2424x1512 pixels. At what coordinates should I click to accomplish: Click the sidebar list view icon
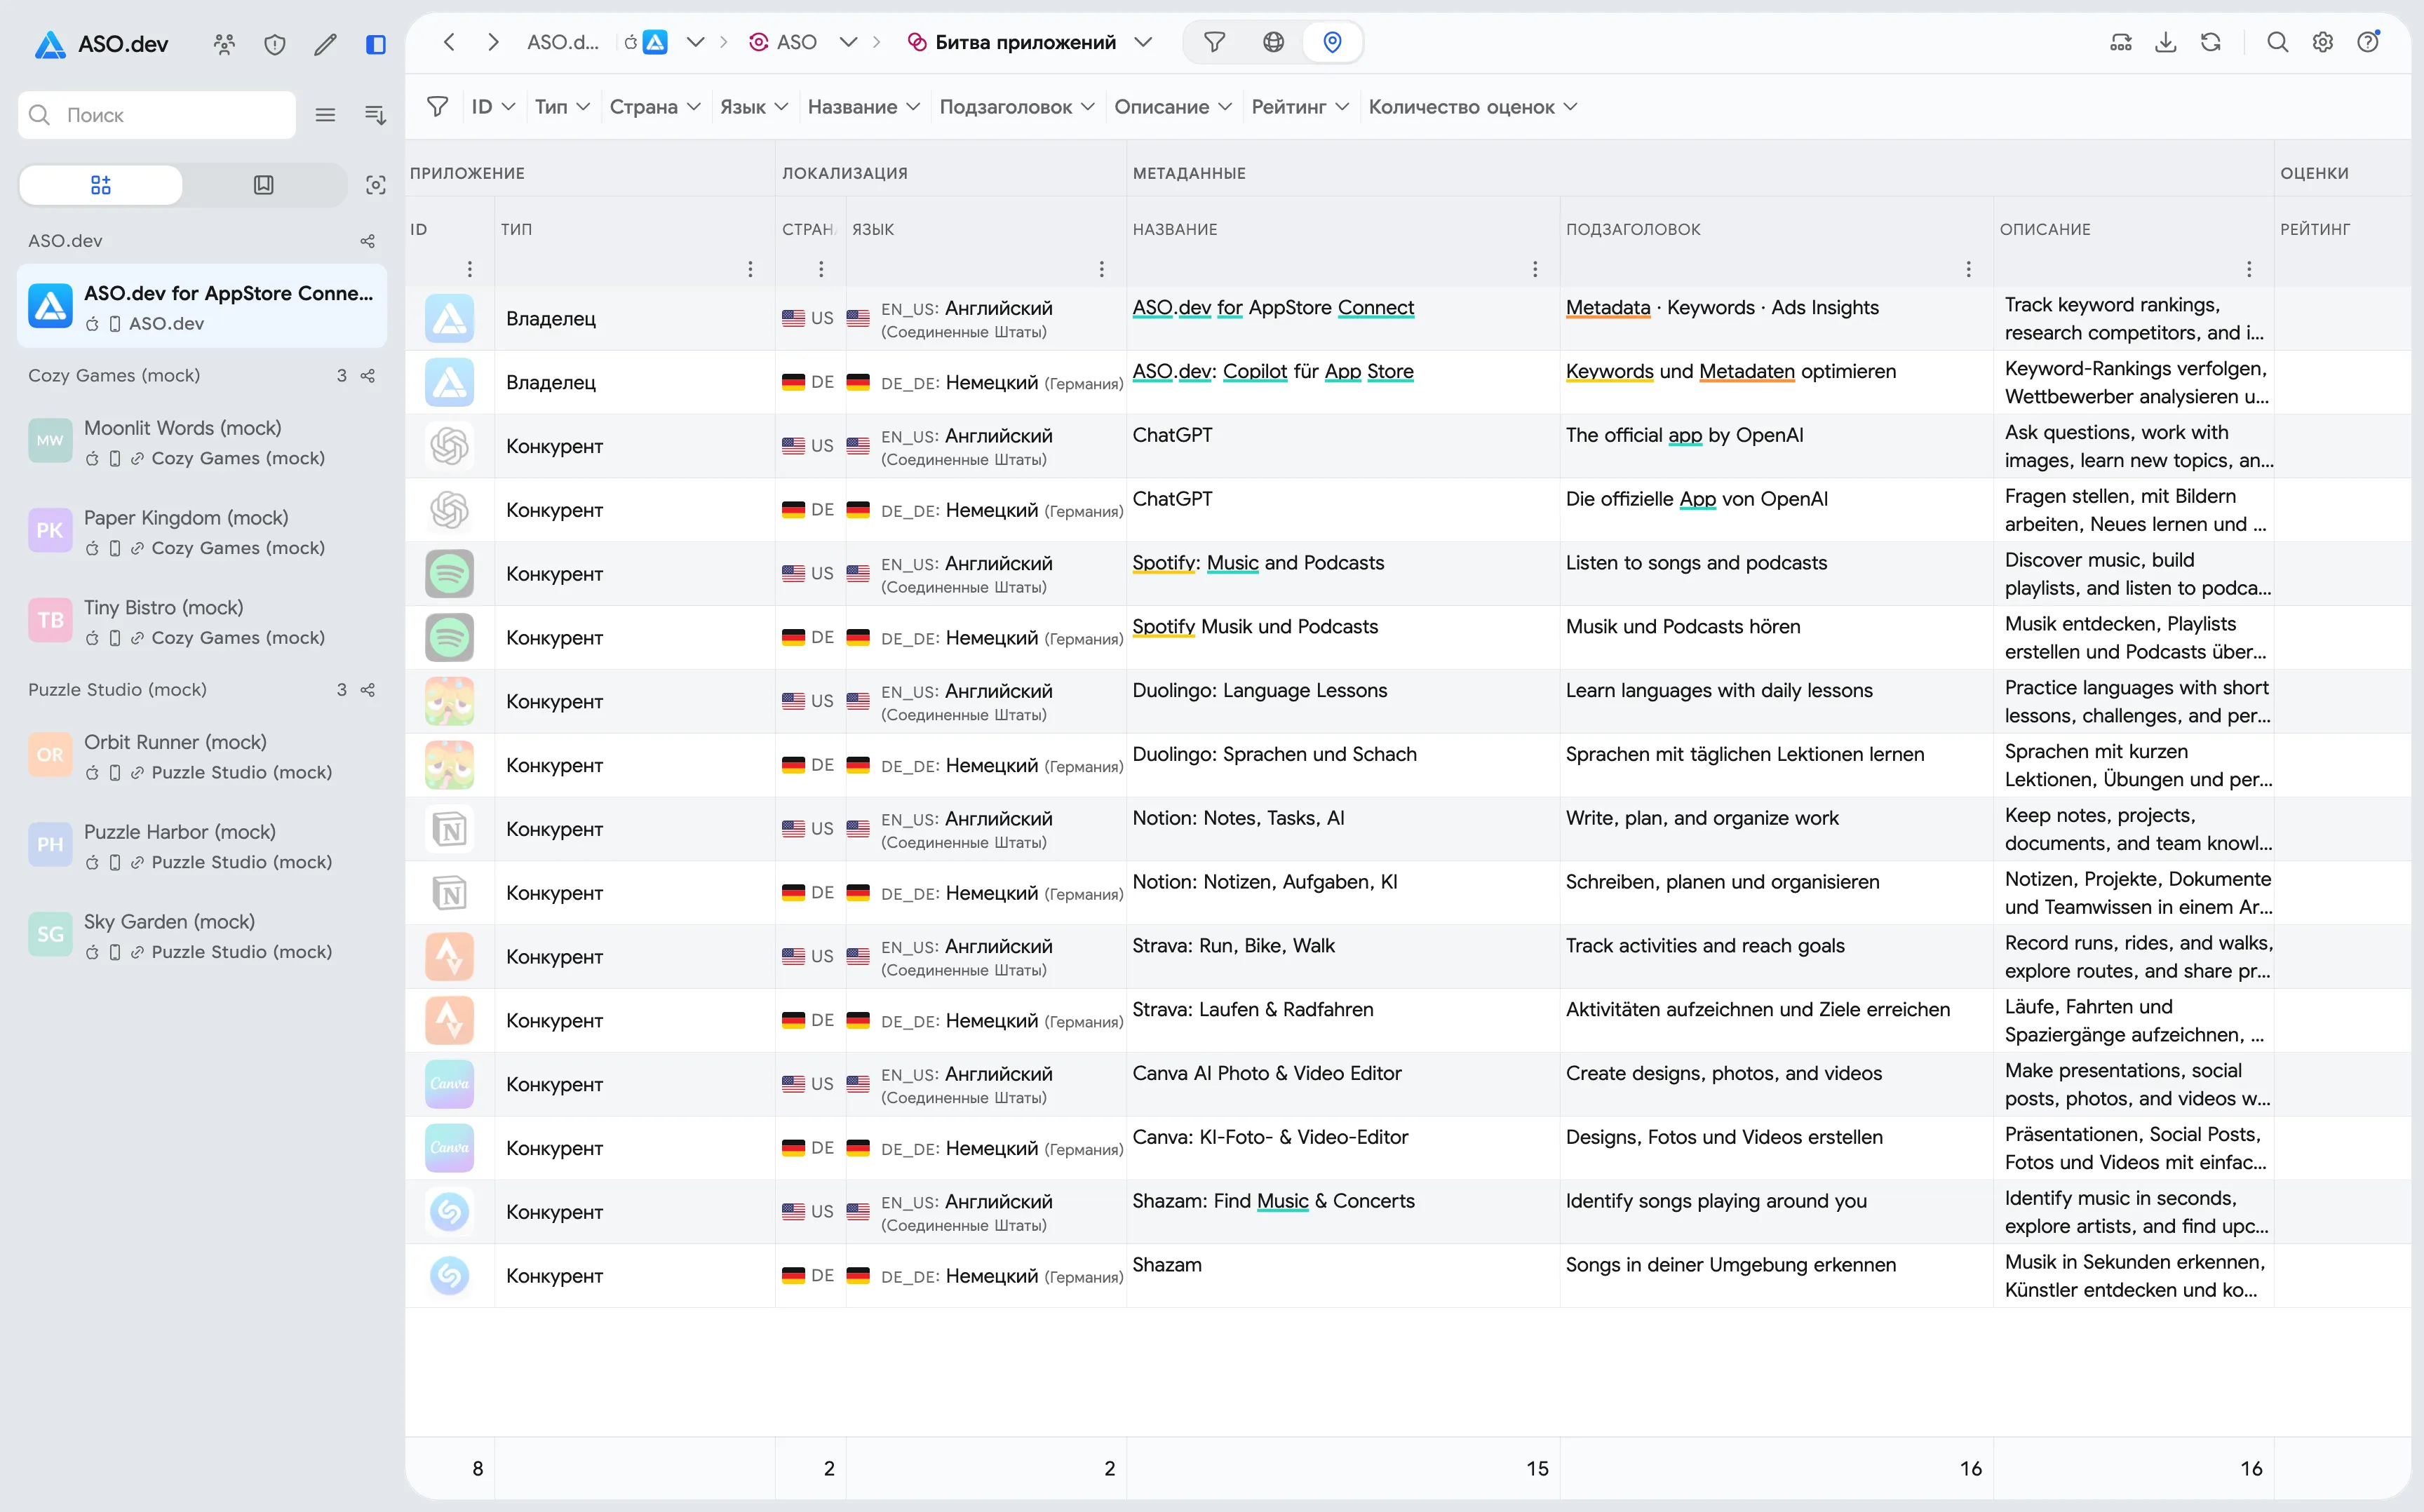325,115
